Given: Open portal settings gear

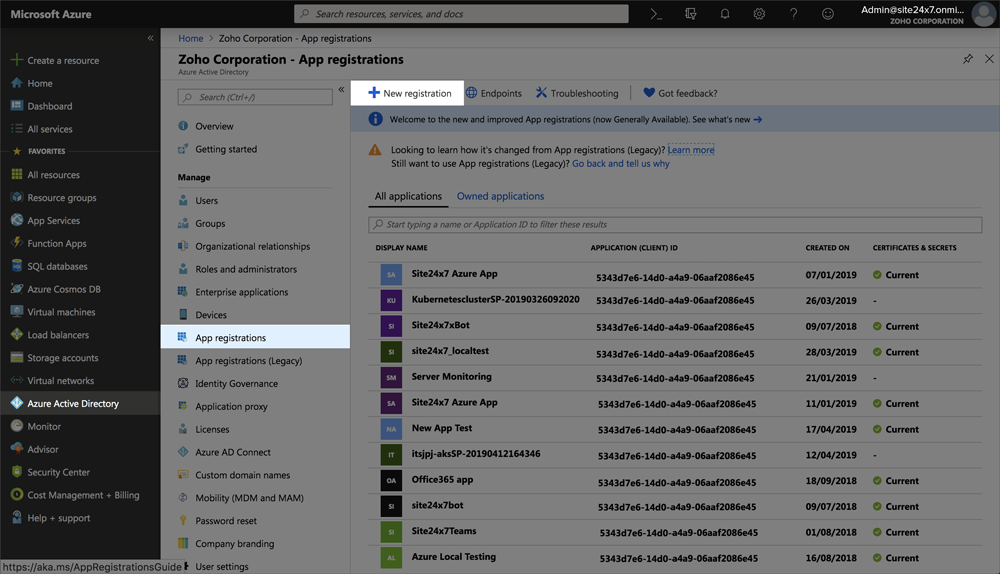Looking at the screenshot, I should point(759,13).
